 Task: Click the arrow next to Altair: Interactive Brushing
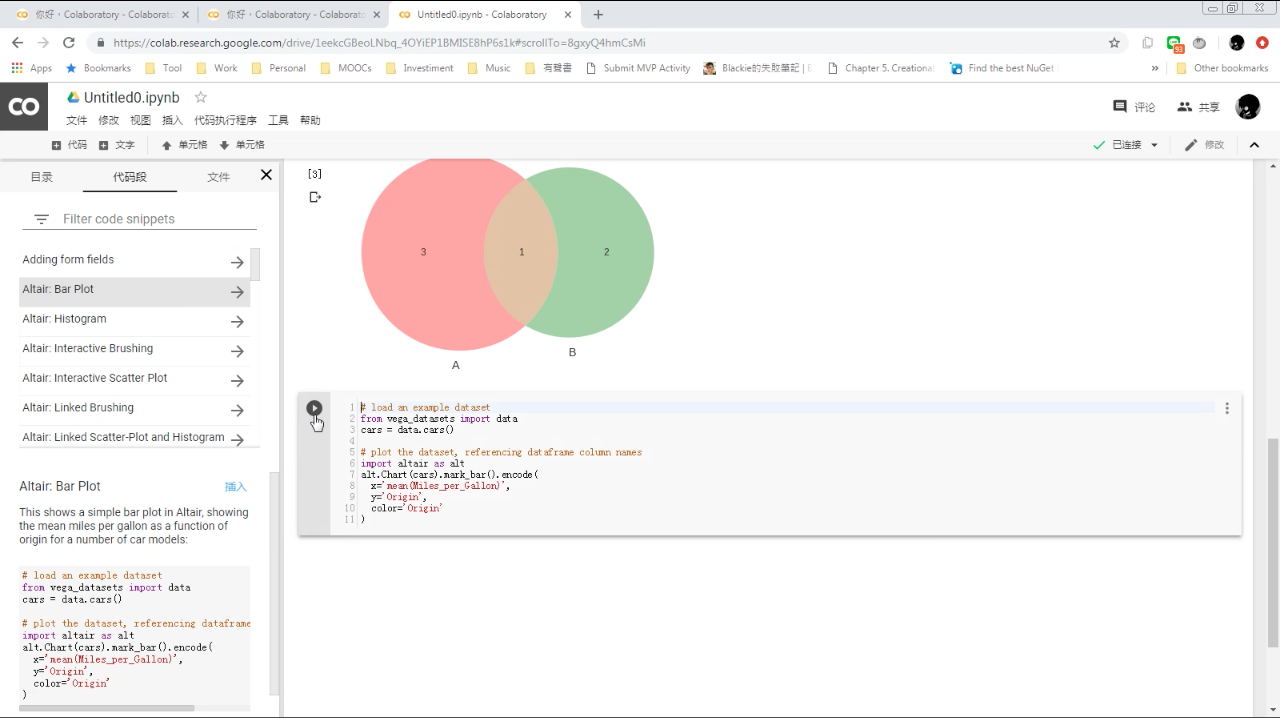[237, 351]
